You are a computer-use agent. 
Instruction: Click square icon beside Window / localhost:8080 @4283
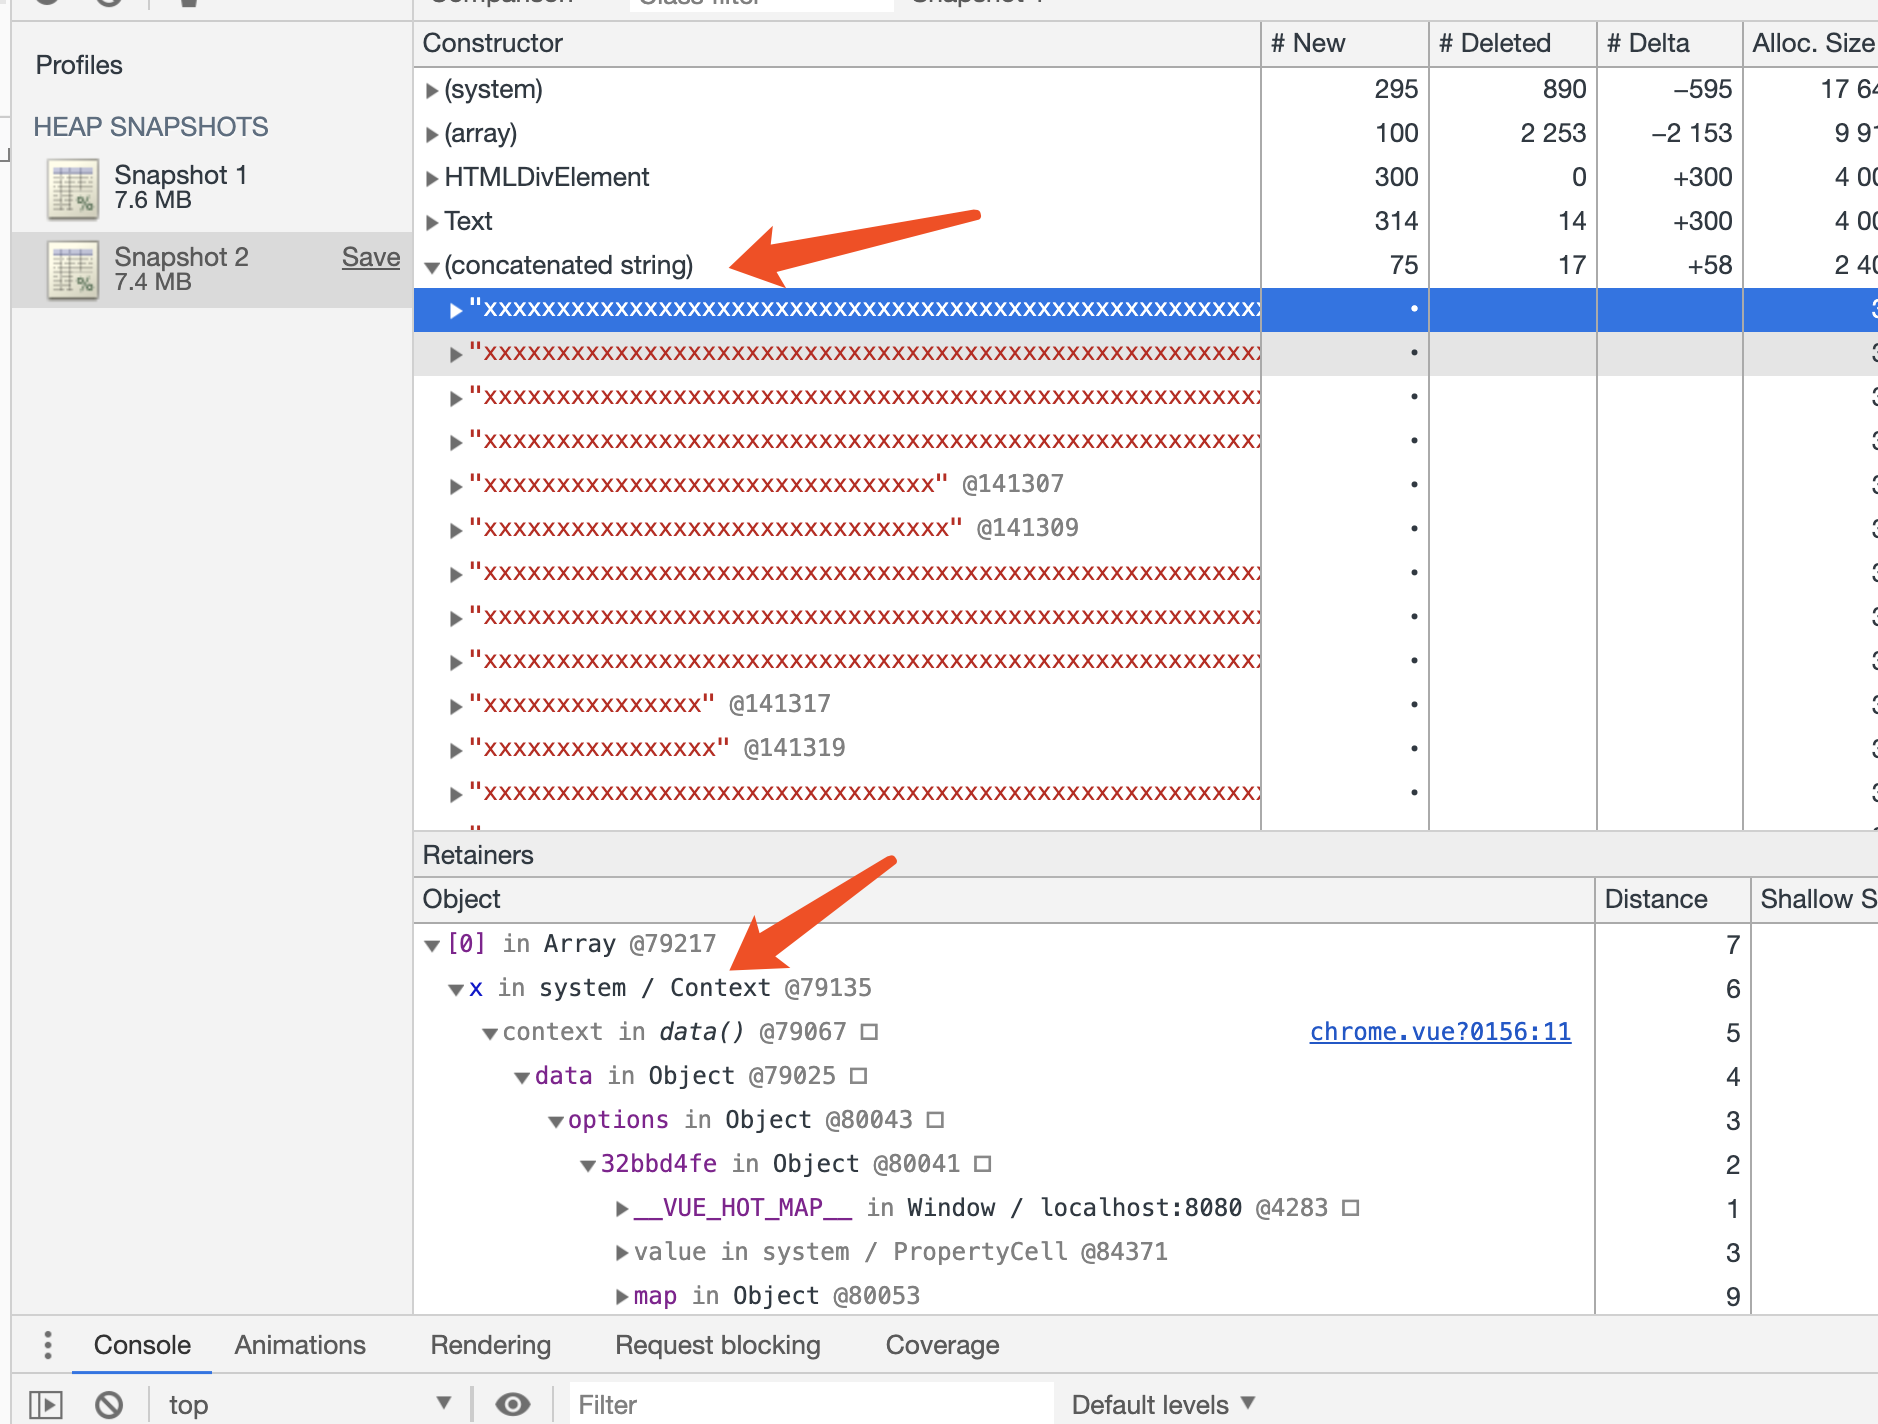1350,1208
